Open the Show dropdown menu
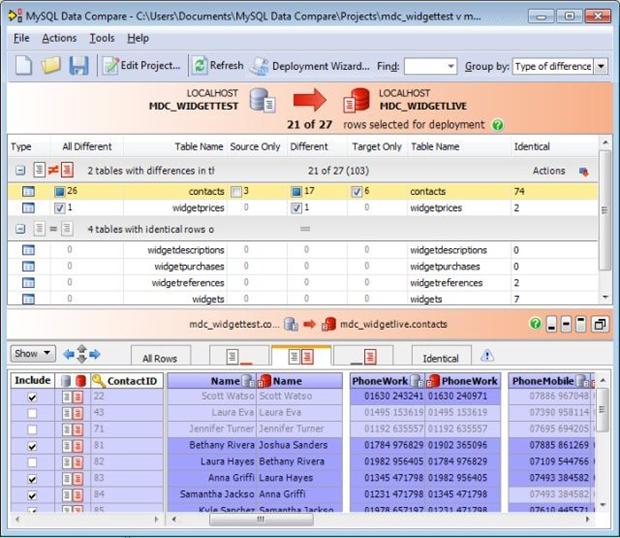Image resolution: width=620 pixels, height=538 pixels. (33, 353)
